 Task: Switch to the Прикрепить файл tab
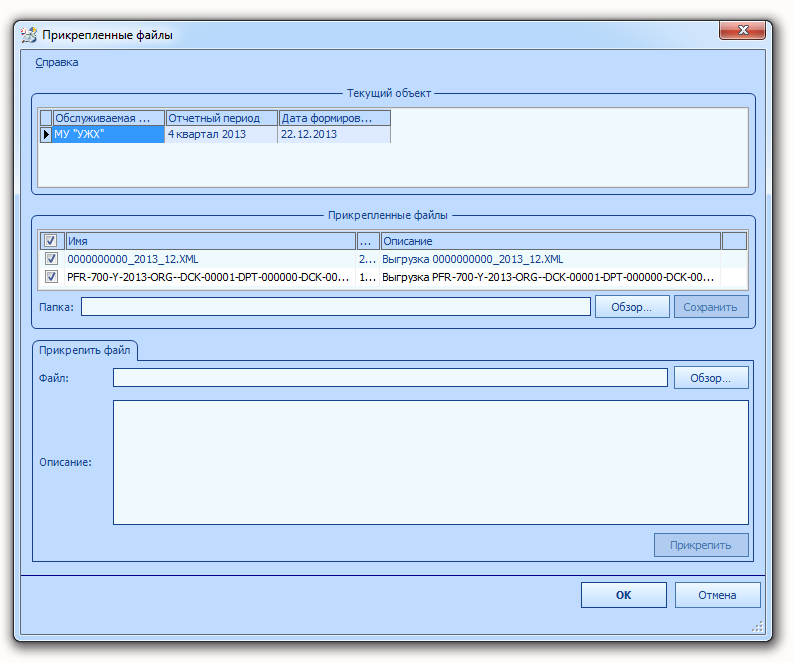click(84, 350)
